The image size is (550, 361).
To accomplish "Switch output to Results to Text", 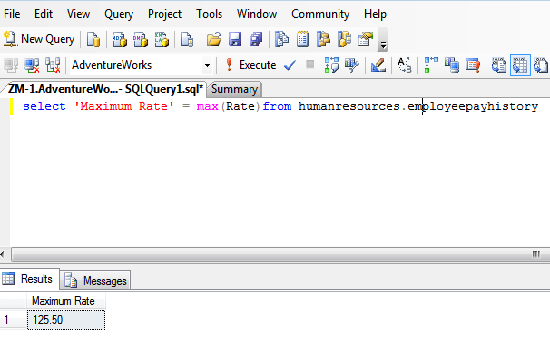I will [x=499, y=65].
